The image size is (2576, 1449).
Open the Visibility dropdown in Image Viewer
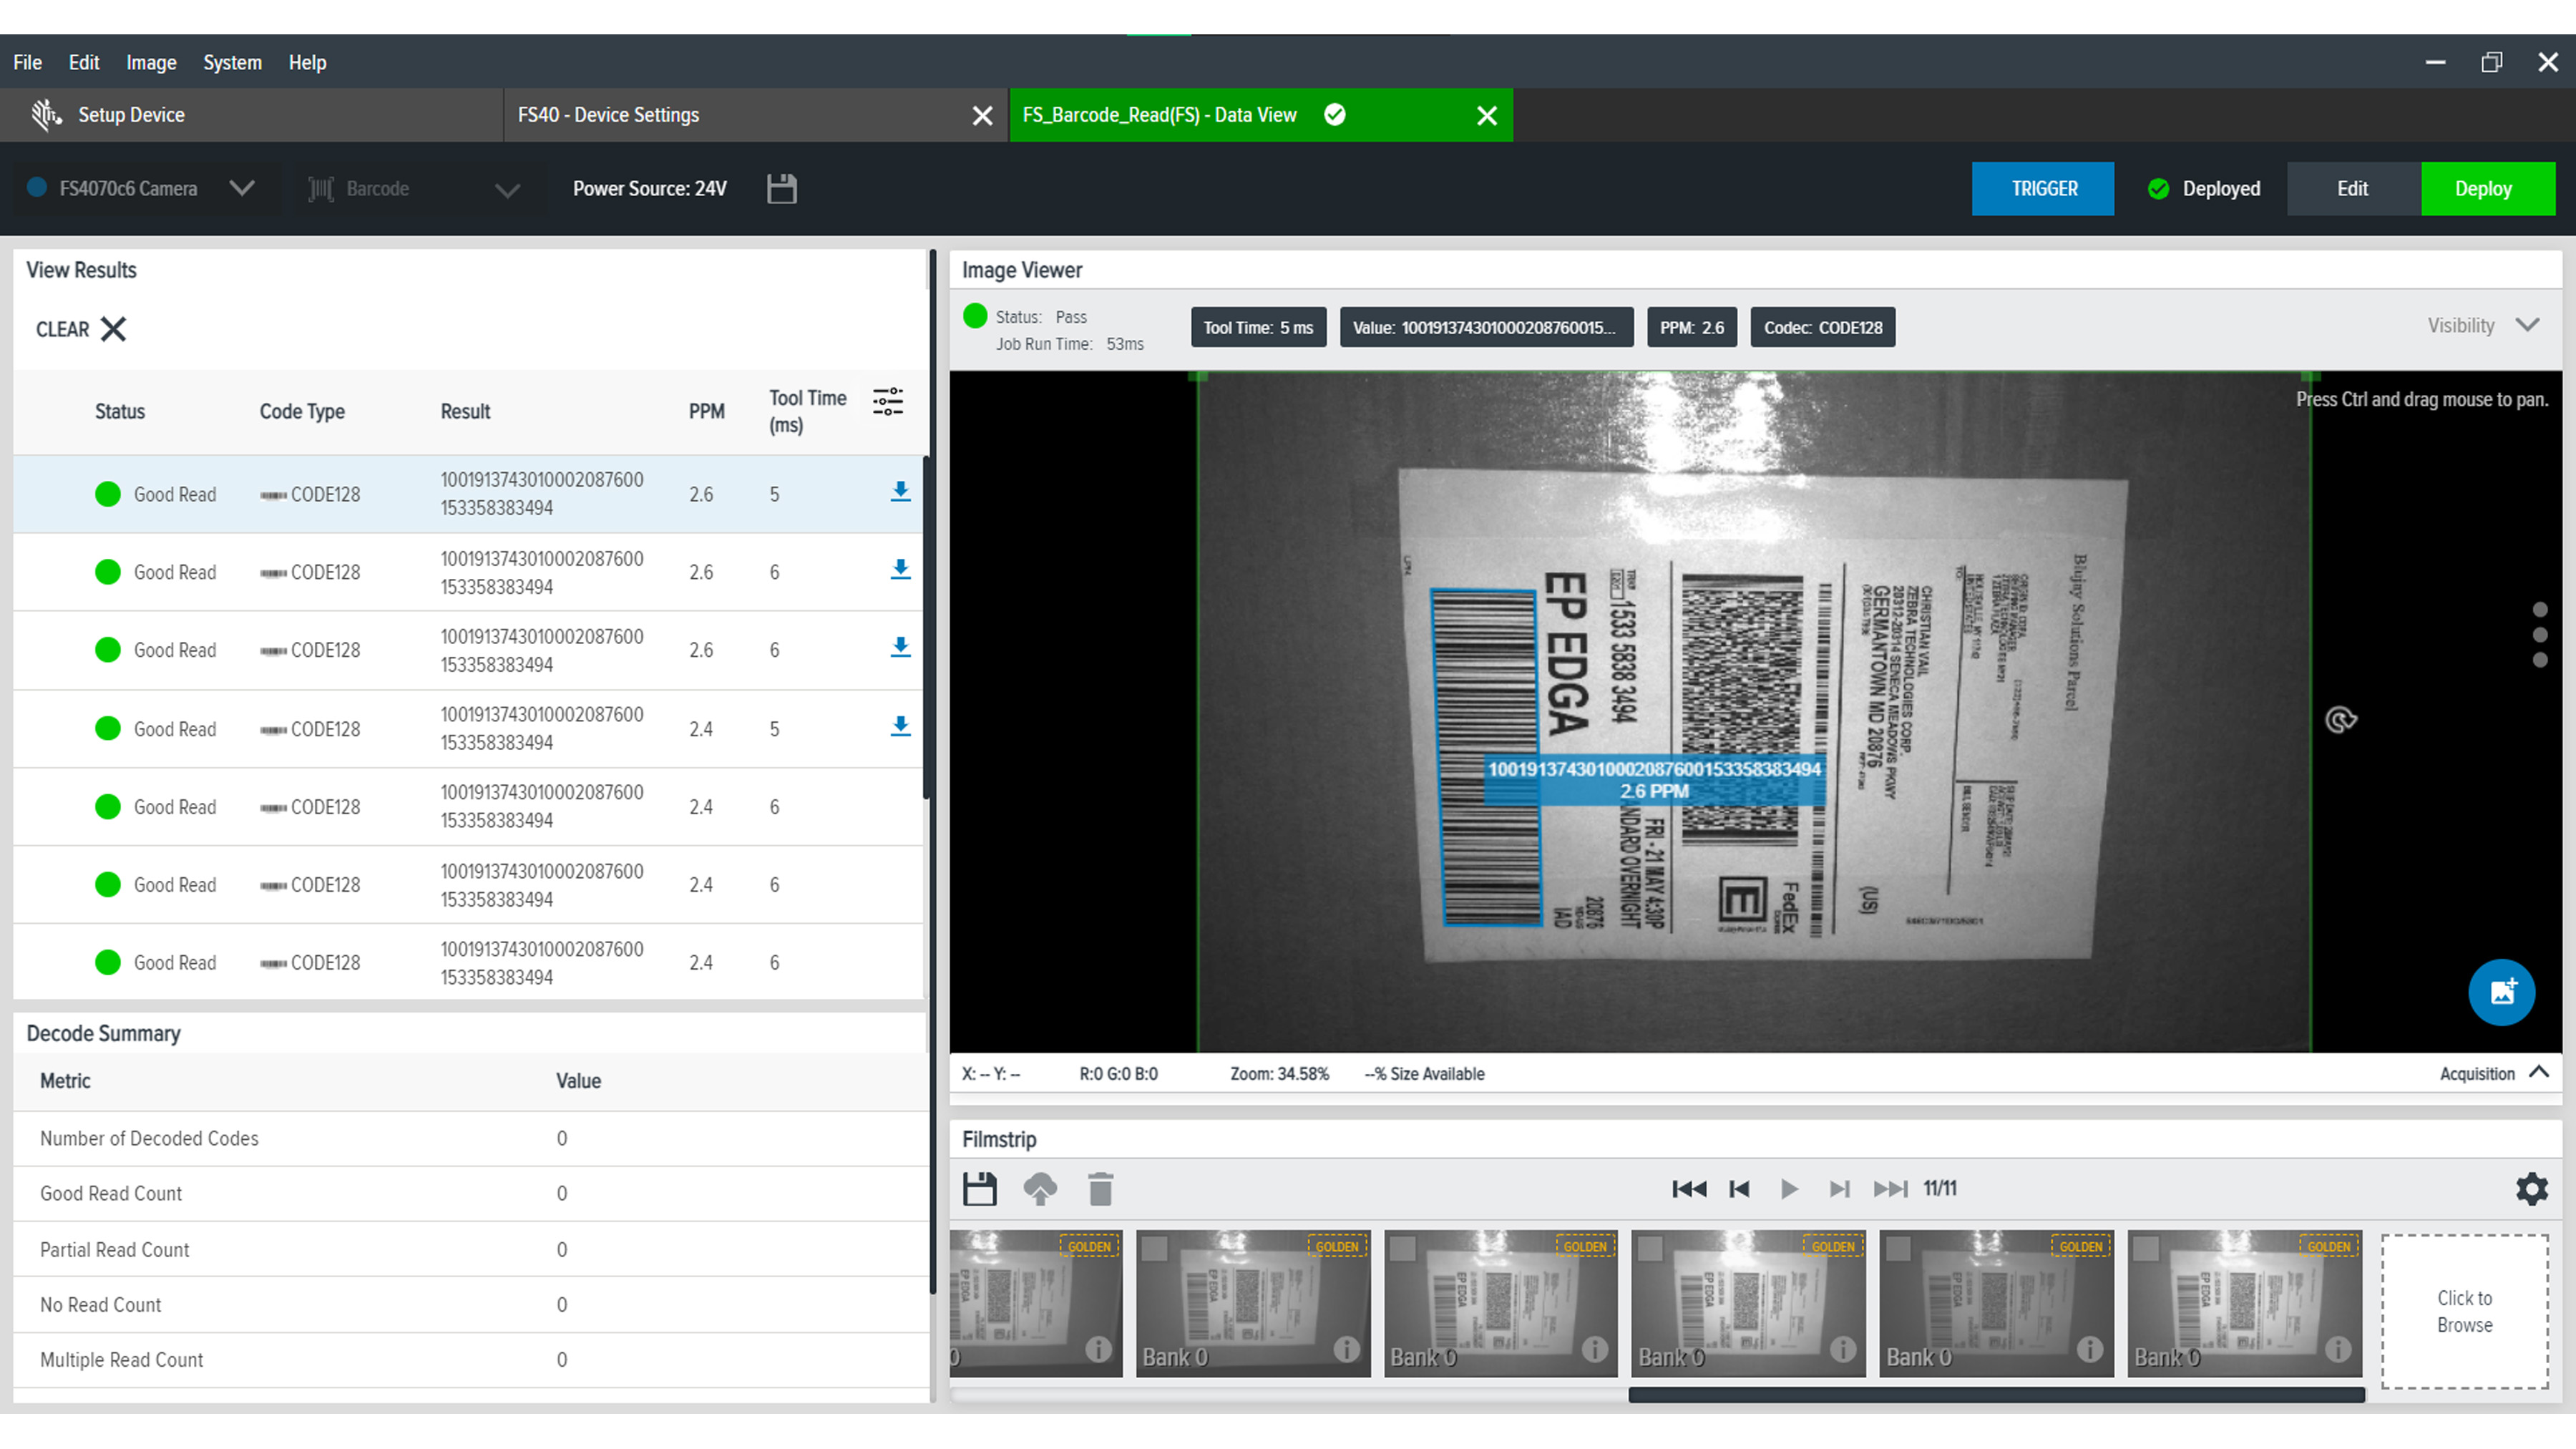tap(2530, 325)
